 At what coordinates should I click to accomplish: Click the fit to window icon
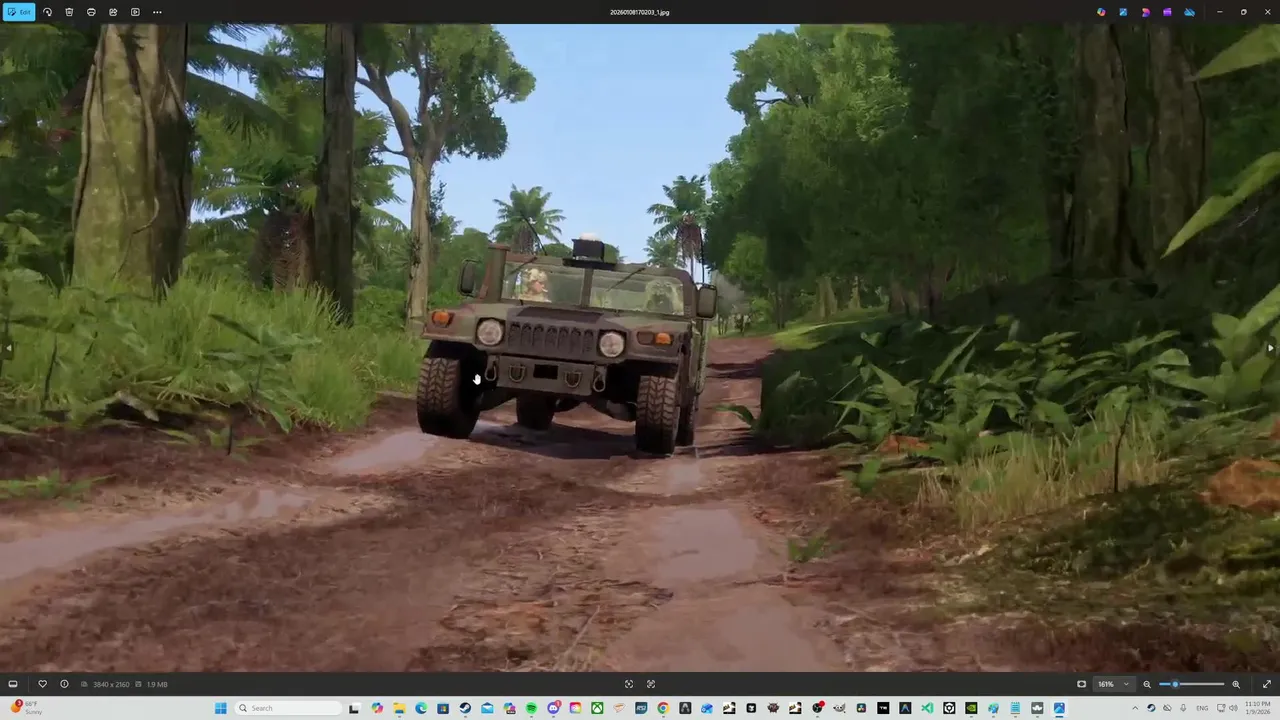[629, 684]
